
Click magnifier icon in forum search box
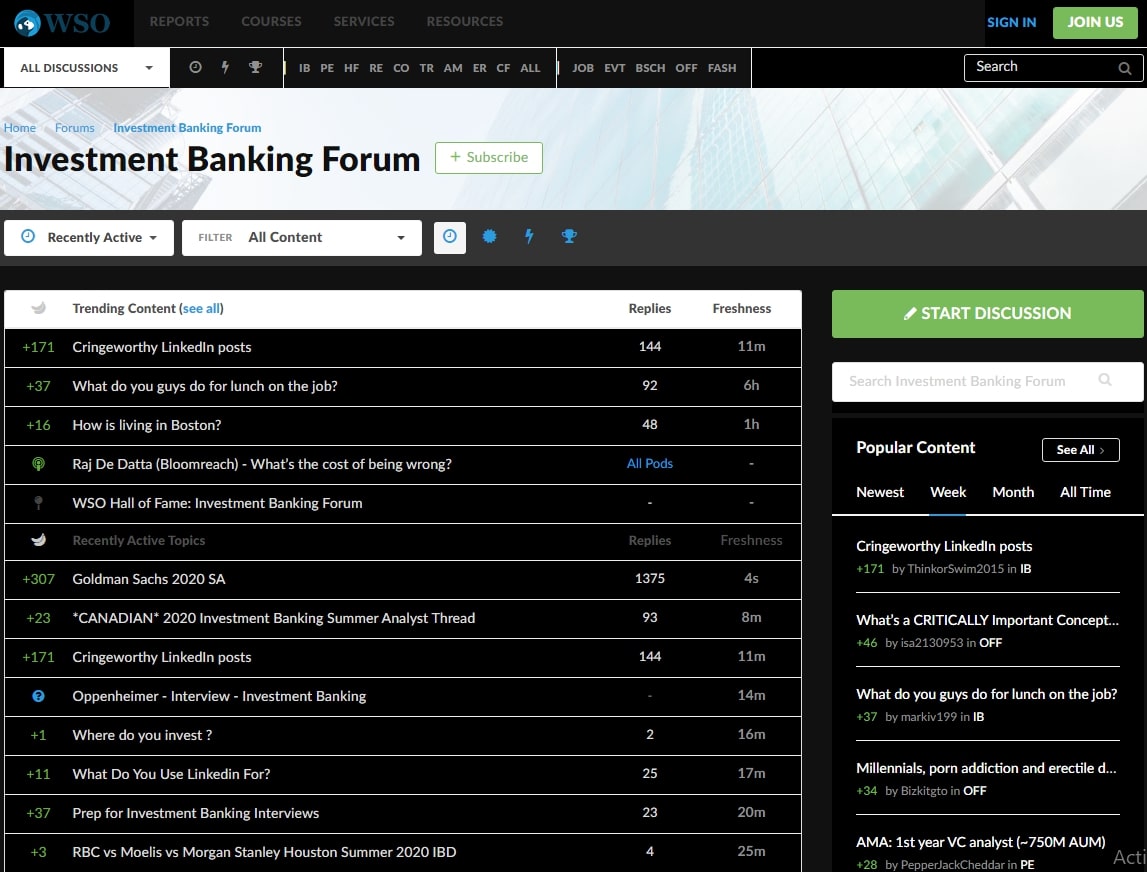[1105, 380]
